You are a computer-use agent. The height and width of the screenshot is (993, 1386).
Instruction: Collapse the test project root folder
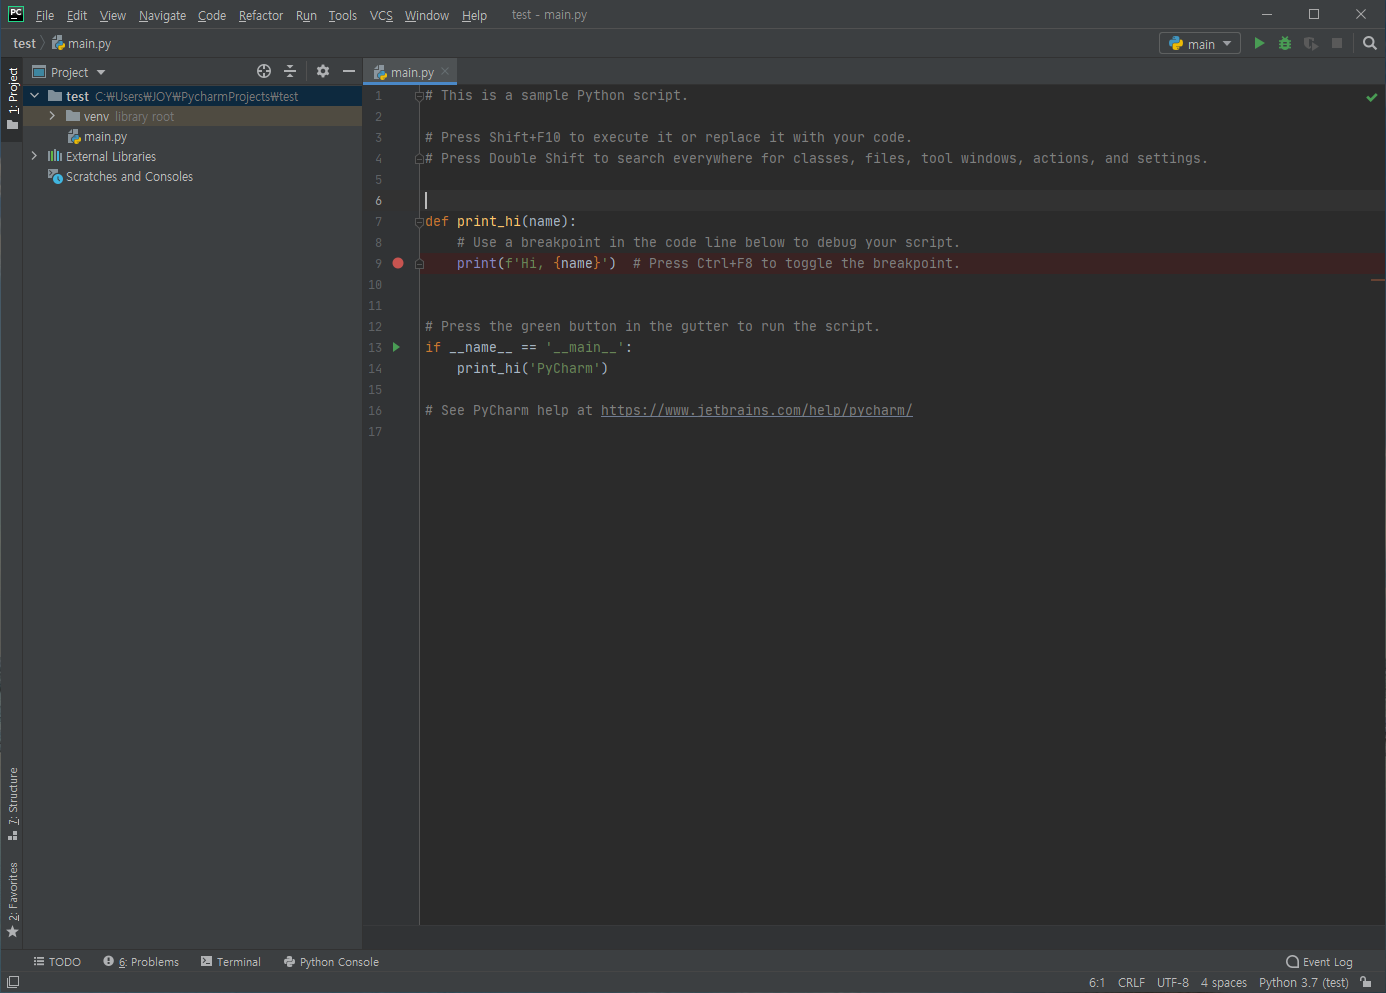point(35,96)
